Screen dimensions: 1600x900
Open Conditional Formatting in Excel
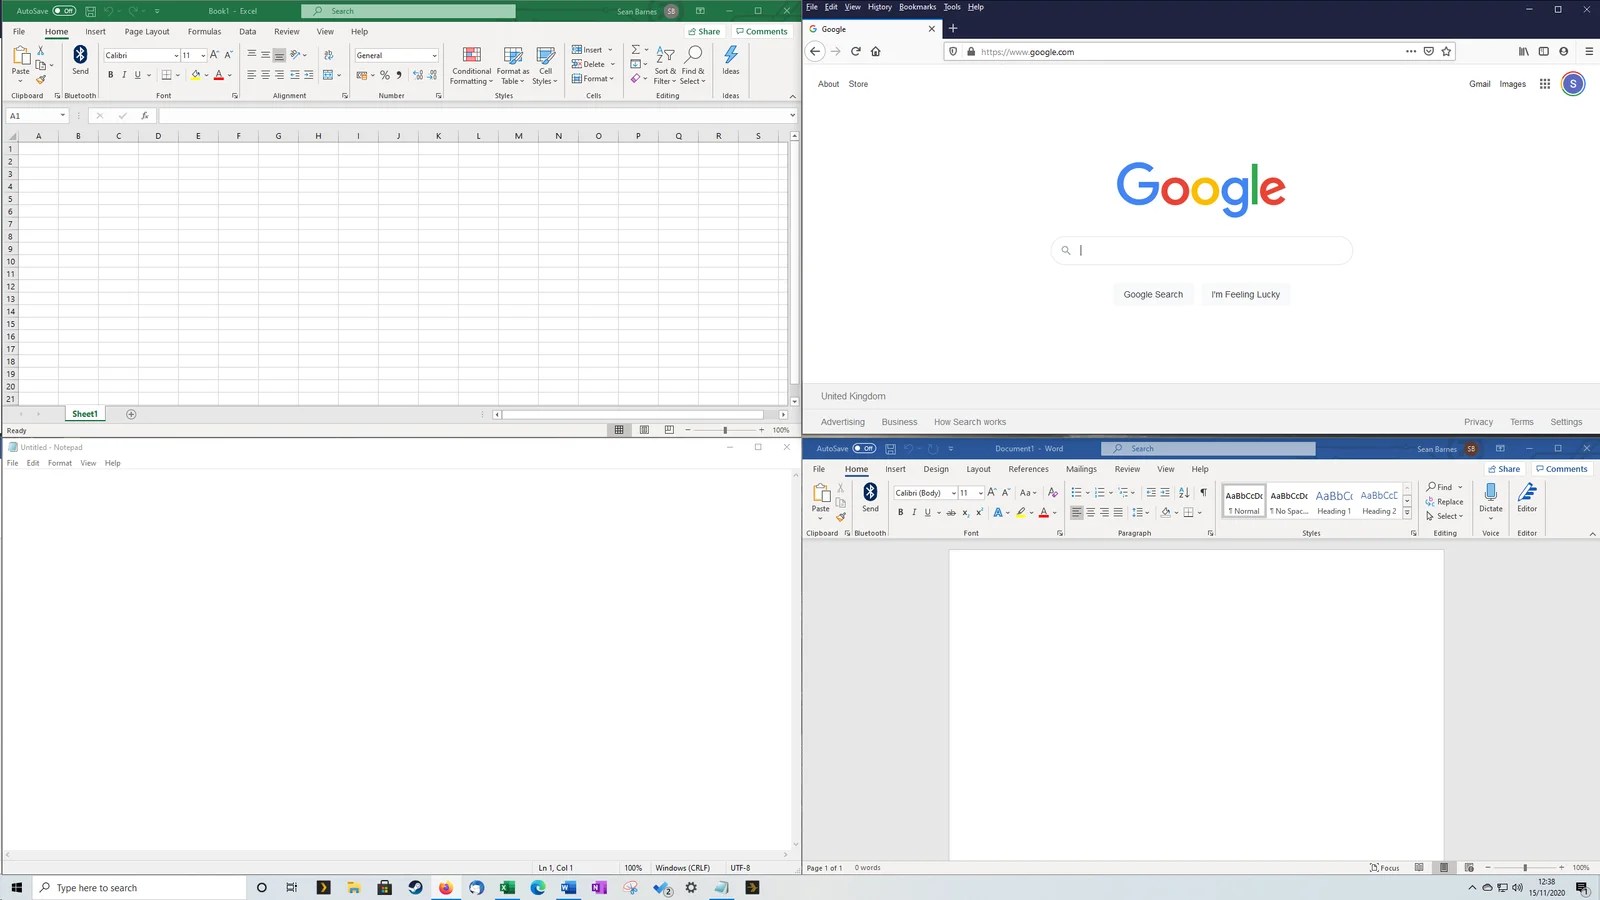point(471,65)
